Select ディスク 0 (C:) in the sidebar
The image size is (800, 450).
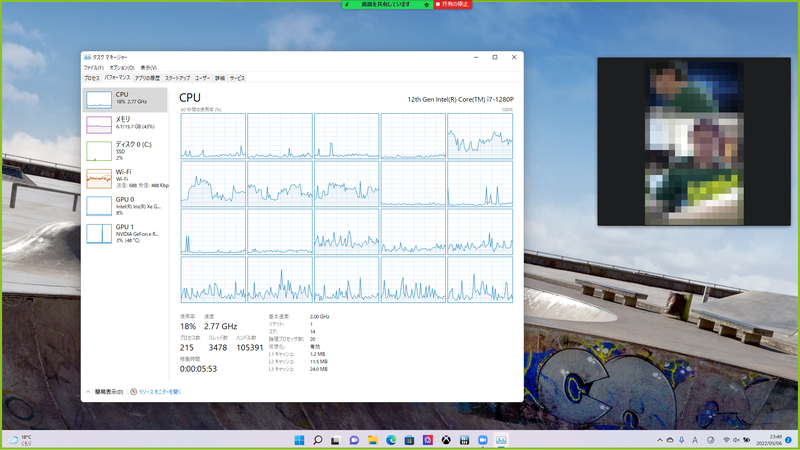point(124,151)
